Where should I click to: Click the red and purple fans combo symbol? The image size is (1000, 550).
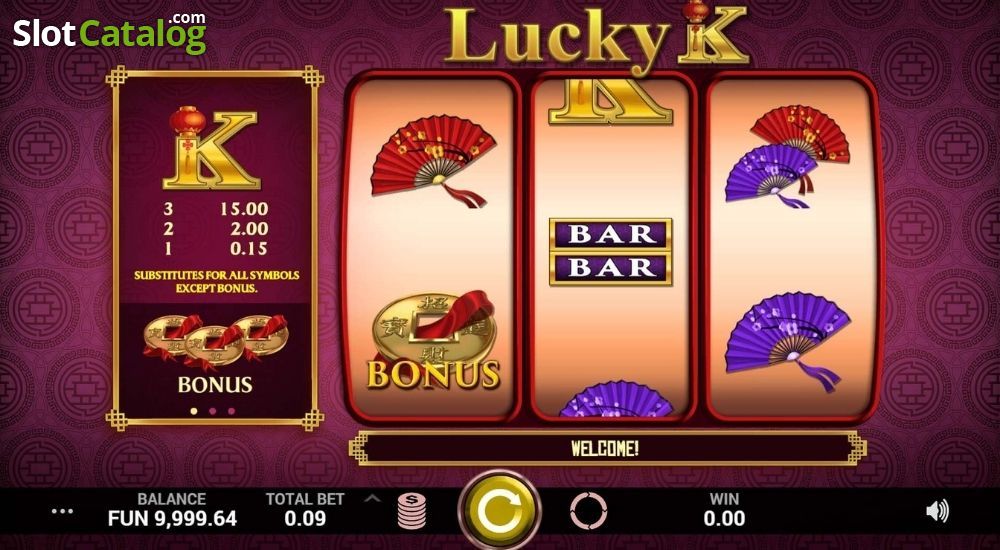(x=788, y=156)
